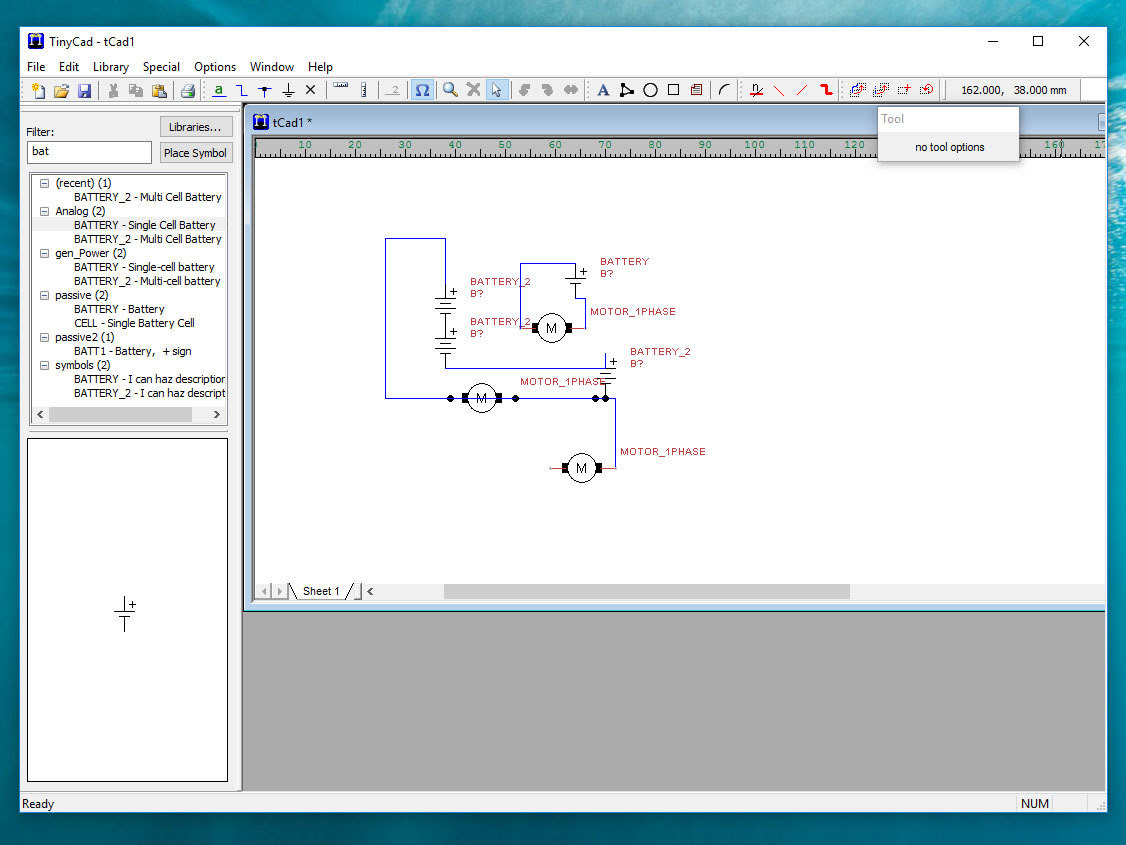This screenshot has height=845, width=1126.
Task: Save the design with the floppy disk icon
Action: click(85, 90)
